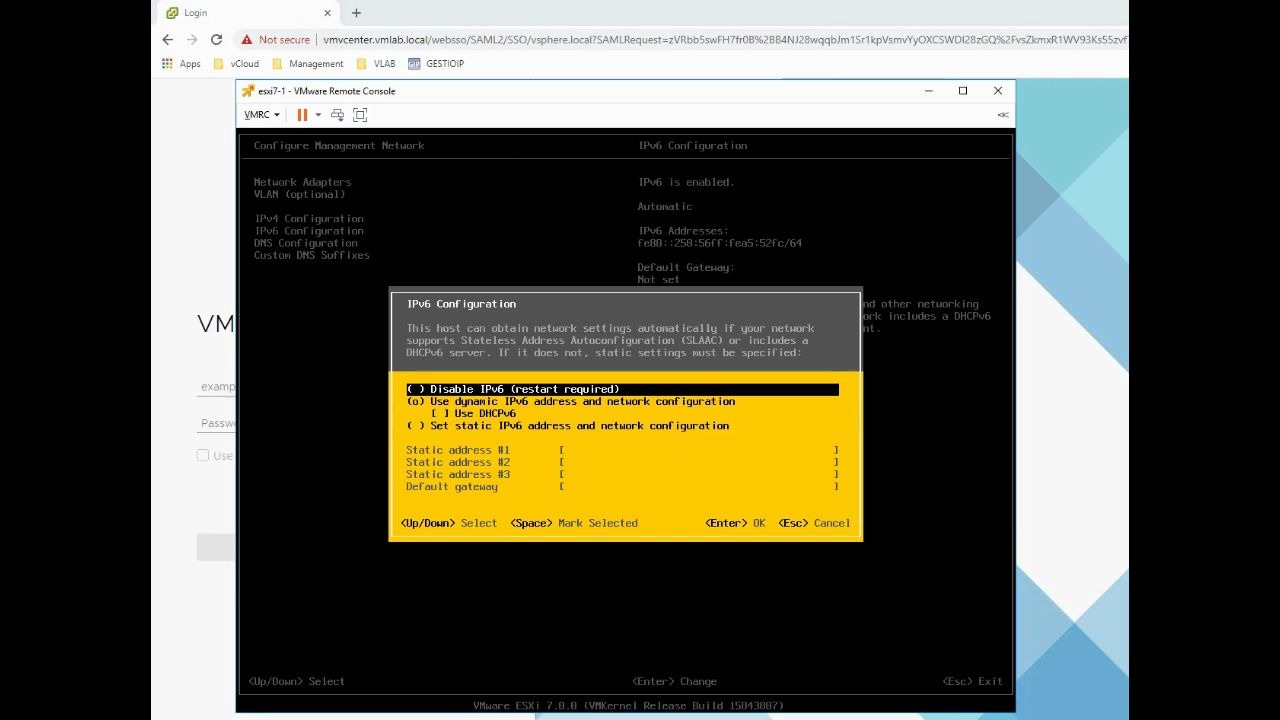
Task: Tick the login page checkbox behind console
Action: click(203, 455)
